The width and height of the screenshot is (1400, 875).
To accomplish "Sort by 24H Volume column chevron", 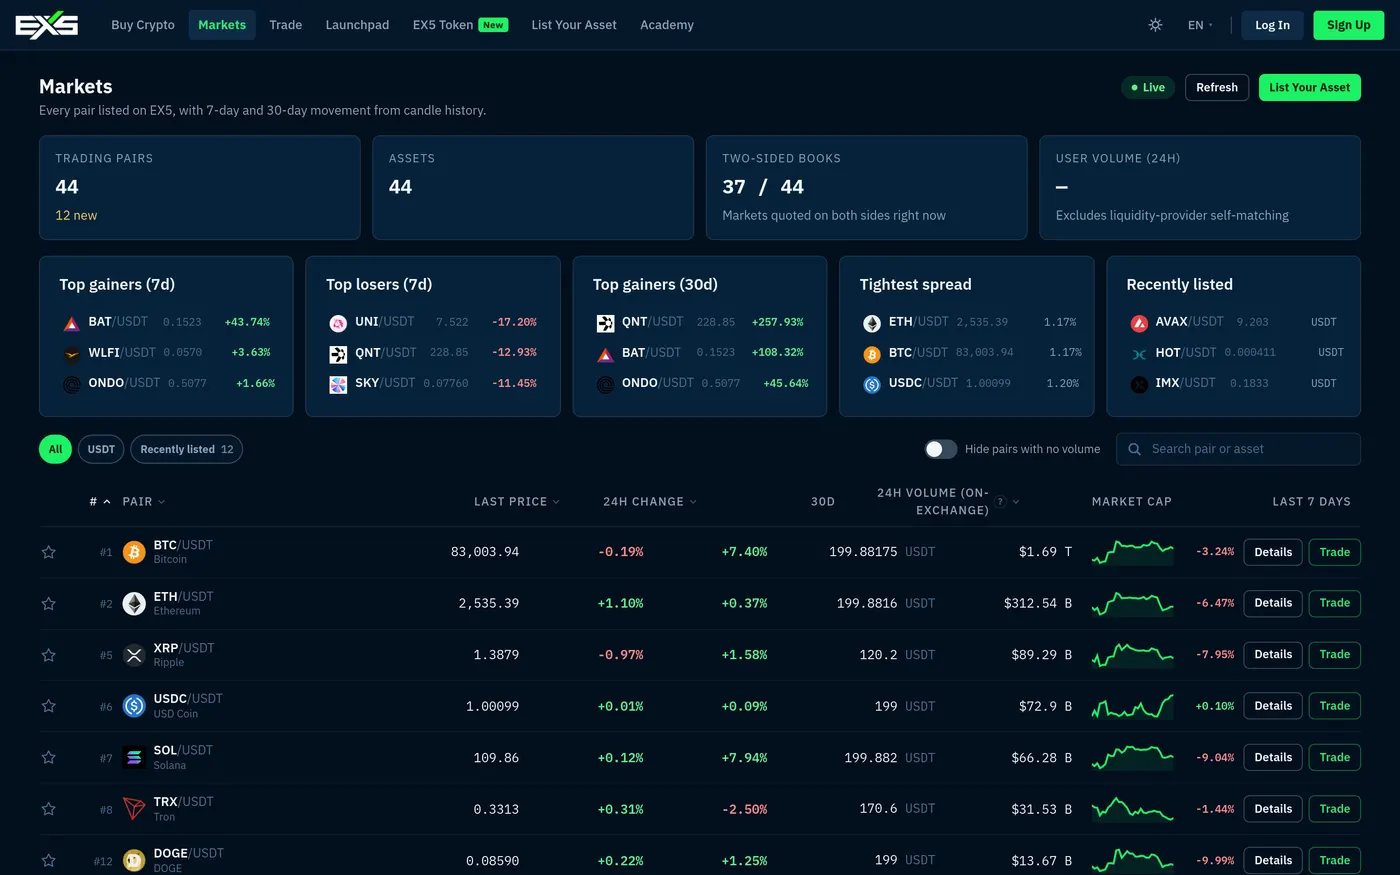I will (x=1016, y=502).
